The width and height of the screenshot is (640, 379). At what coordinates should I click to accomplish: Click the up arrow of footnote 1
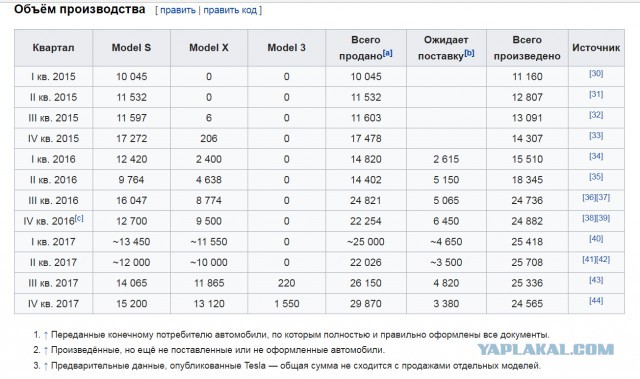[x=46, y=335]
